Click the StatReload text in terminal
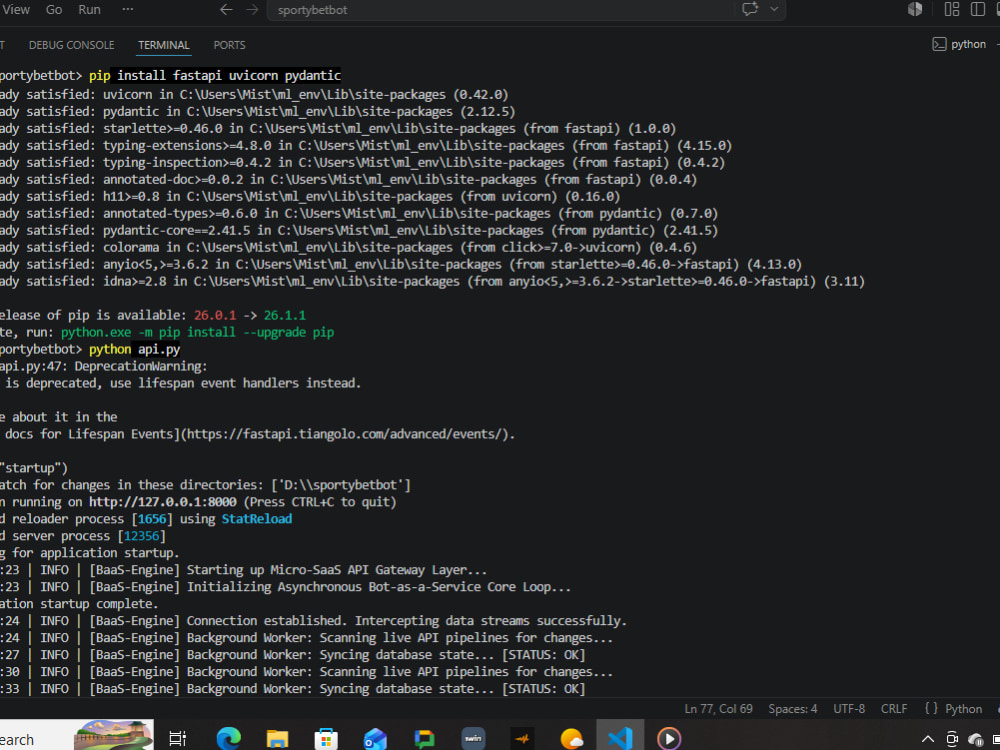 pos(257,519)
